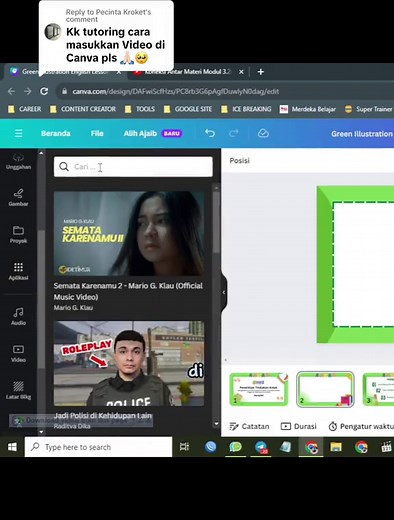Open the Super Trainer bookmark
Image resolution: width=394 pixels, height=520 pixels.
point(369,109)
